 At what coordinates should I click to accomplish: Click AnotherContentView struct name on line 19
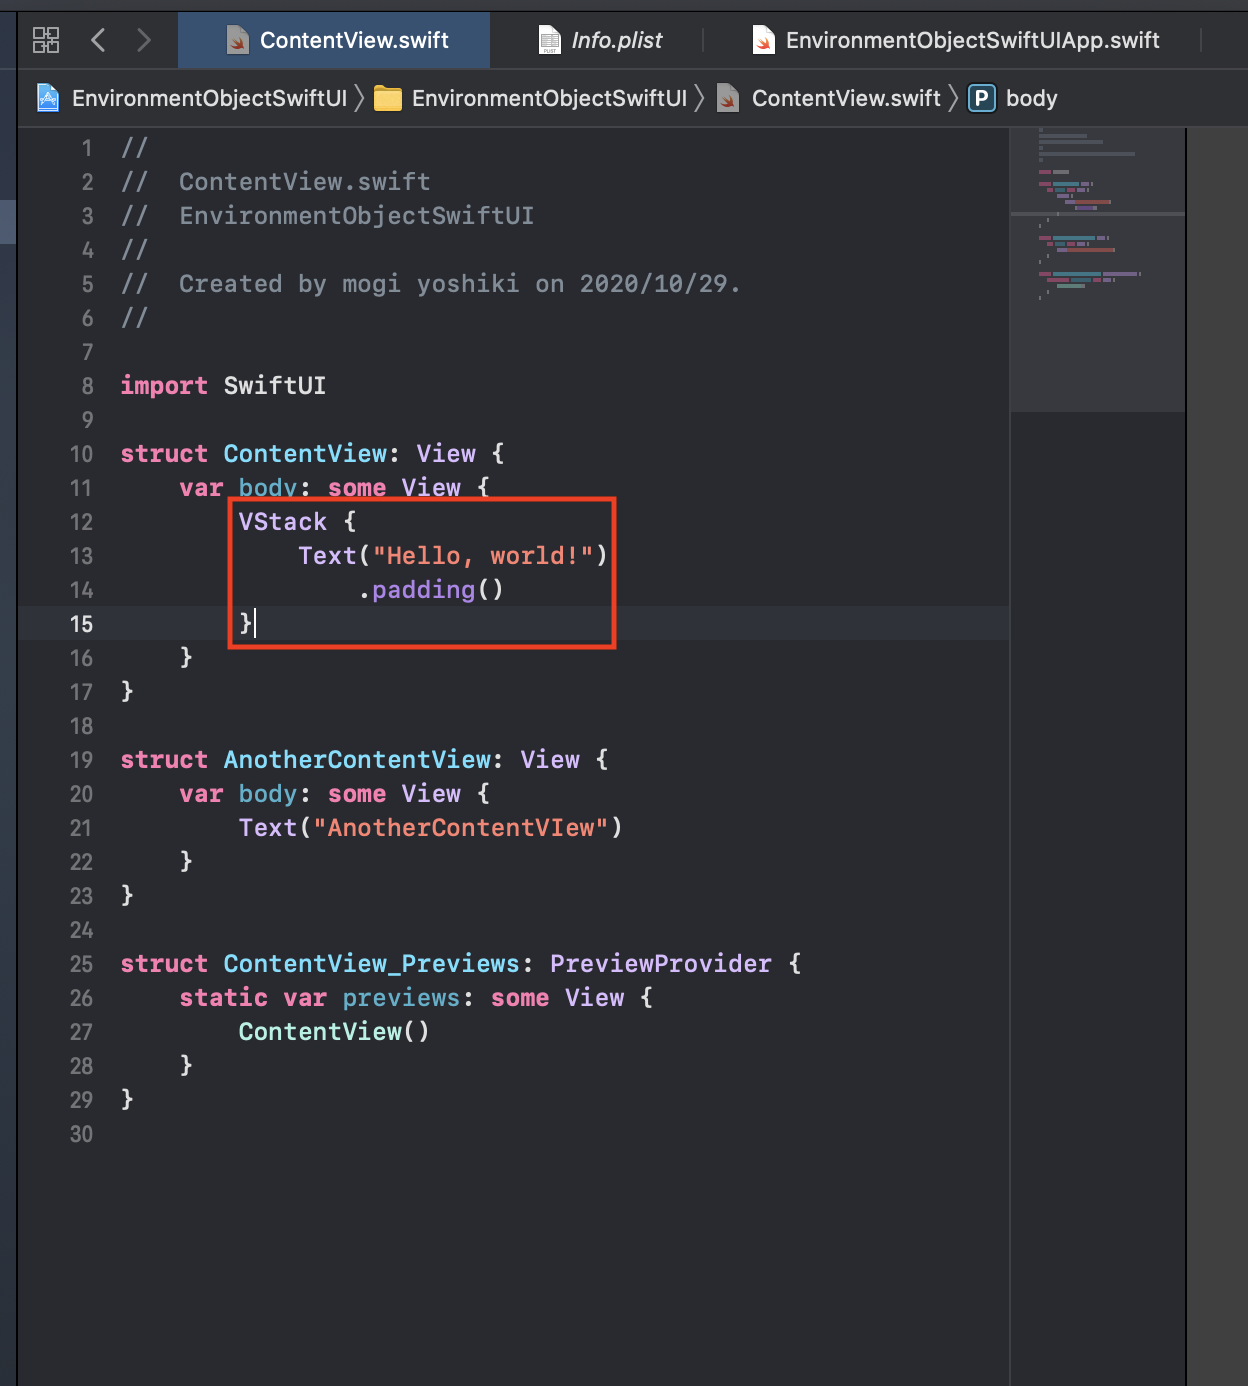[357, 760]
